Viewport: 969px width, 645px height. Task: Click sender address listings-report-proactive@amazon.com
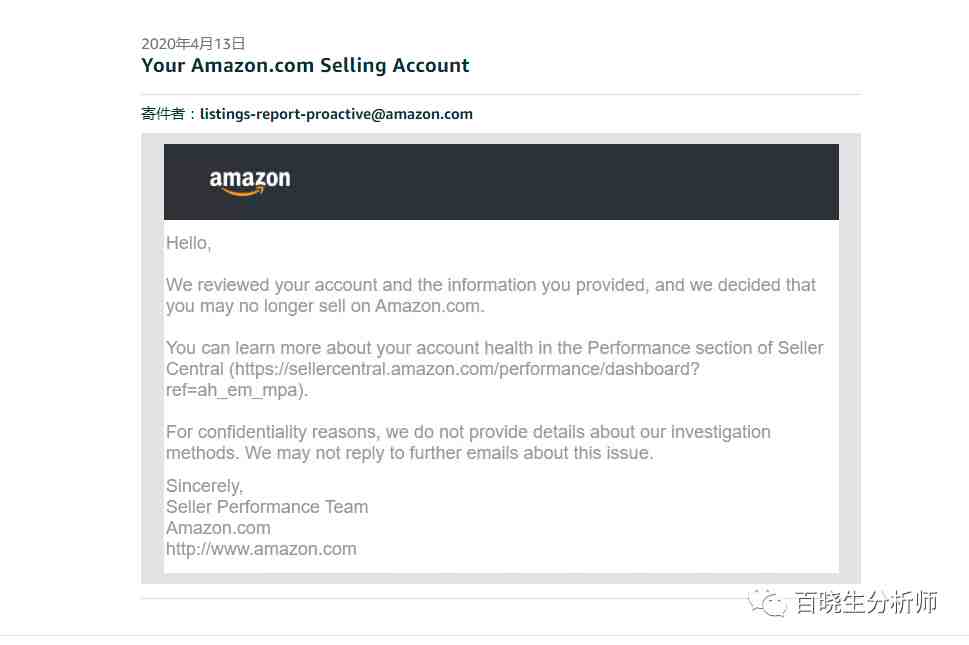tap(336, 114)
